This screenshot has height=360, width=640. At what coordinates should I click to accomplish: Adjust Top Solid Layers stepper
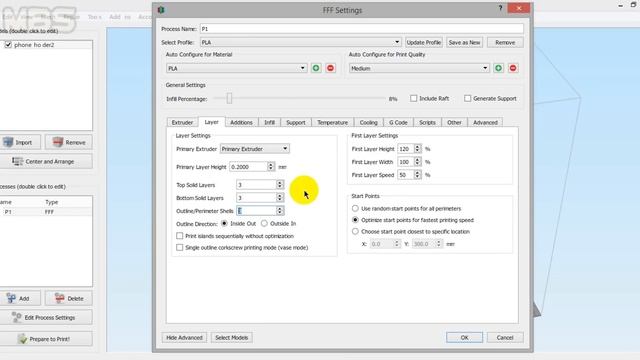pyautogui.click(x=280, y=185)
